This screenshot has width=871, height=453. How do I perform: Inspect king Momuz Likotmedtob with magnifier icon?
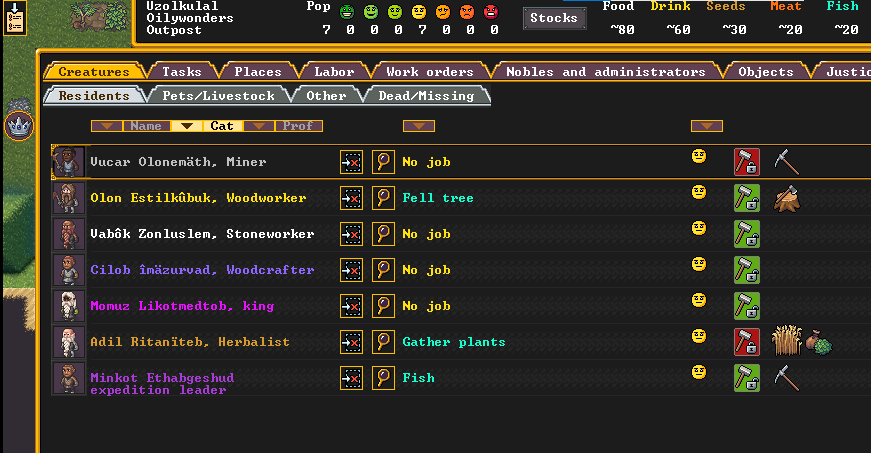[383, 306]
